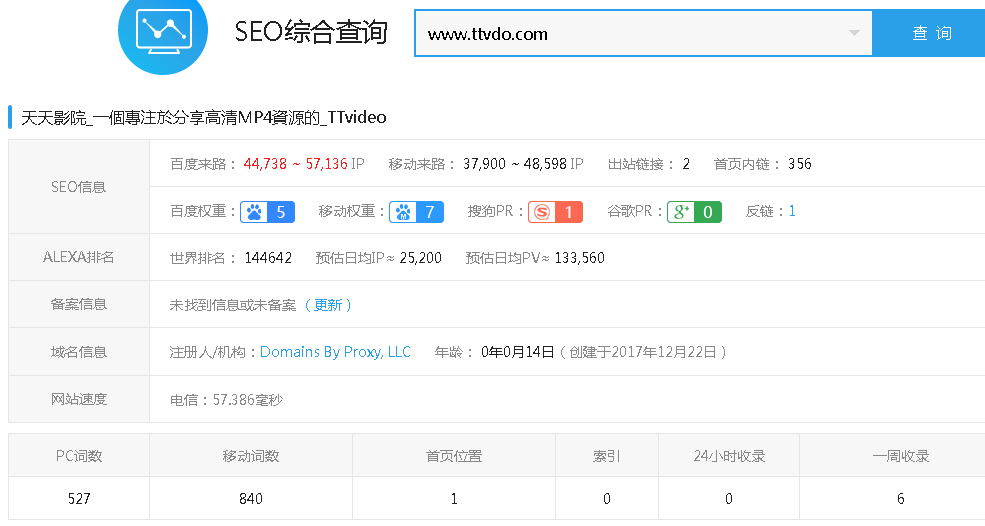The height and width of the screenshot is (526, 985).
Task: Click the estimated daily IP 25,200
Action: coord(420,258)
